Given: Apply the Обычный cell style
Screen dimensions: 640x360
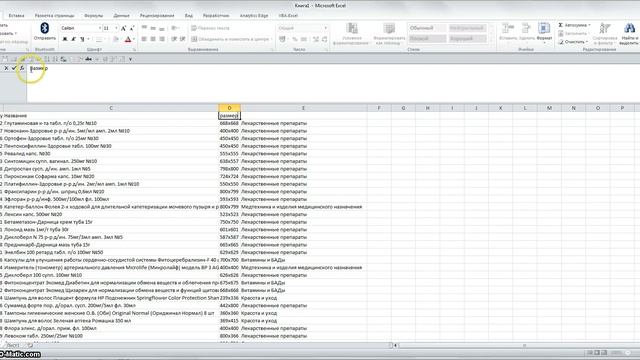Looking at the screenshot, I should click(x=427, y=28).
